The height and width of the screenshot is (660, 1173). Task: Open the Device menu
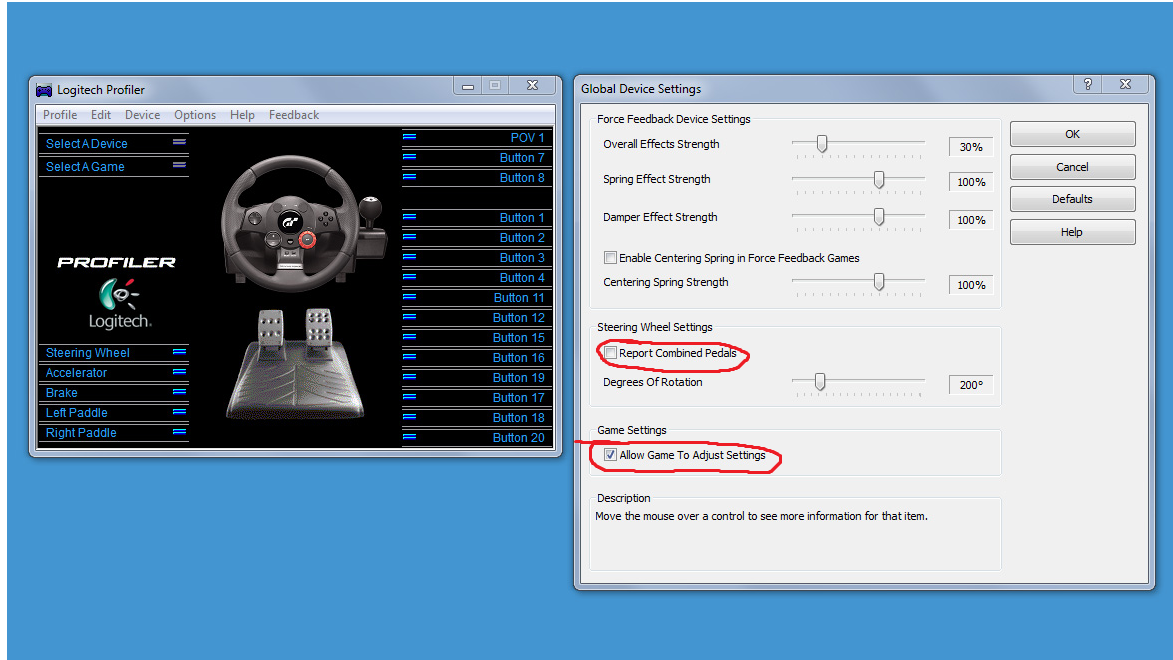point(142,114)
